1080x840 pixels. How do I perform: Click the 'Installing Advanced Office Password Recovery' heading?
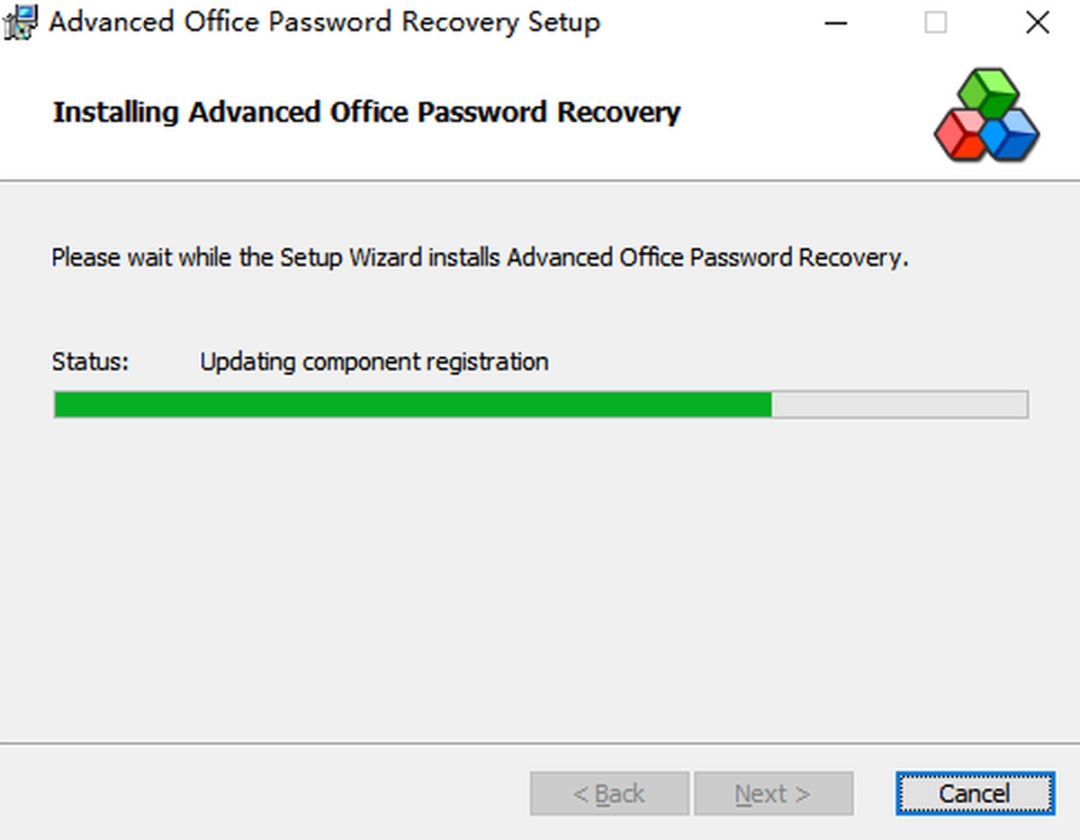[366, 112]
